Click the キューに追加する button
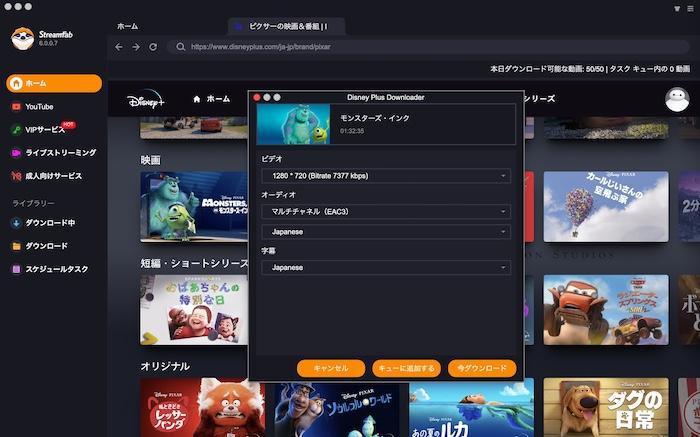Screen dimensions: 700x437 click(406, 368)
